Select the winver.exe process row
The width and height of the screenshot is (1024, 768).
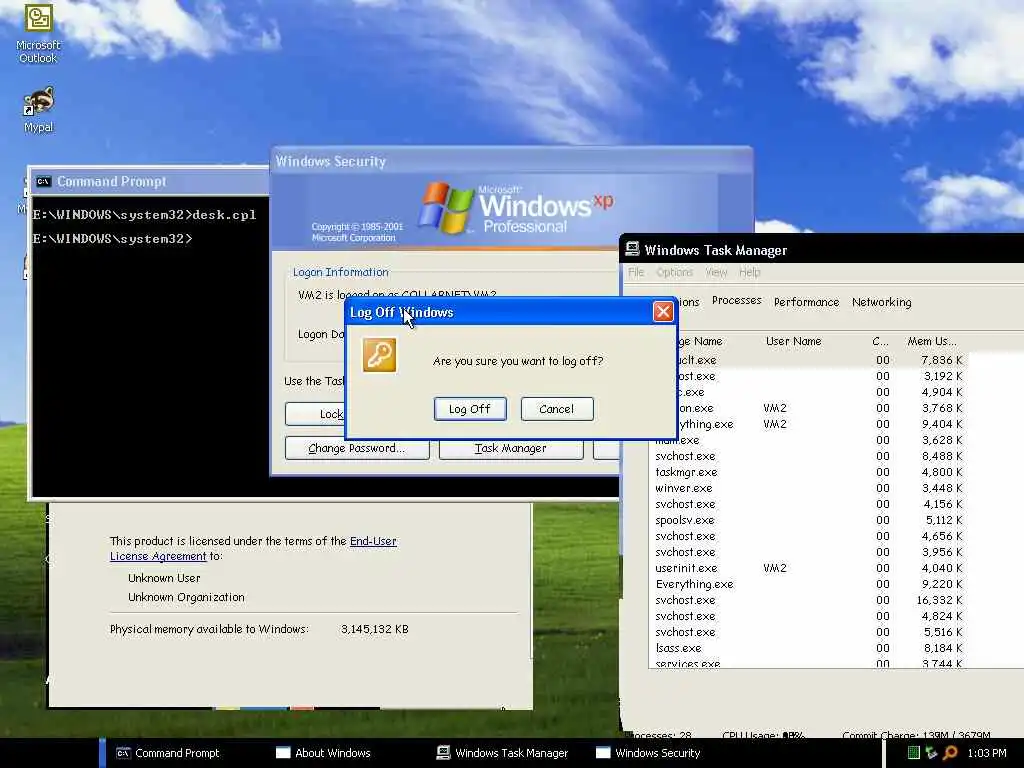click(808, 488)
